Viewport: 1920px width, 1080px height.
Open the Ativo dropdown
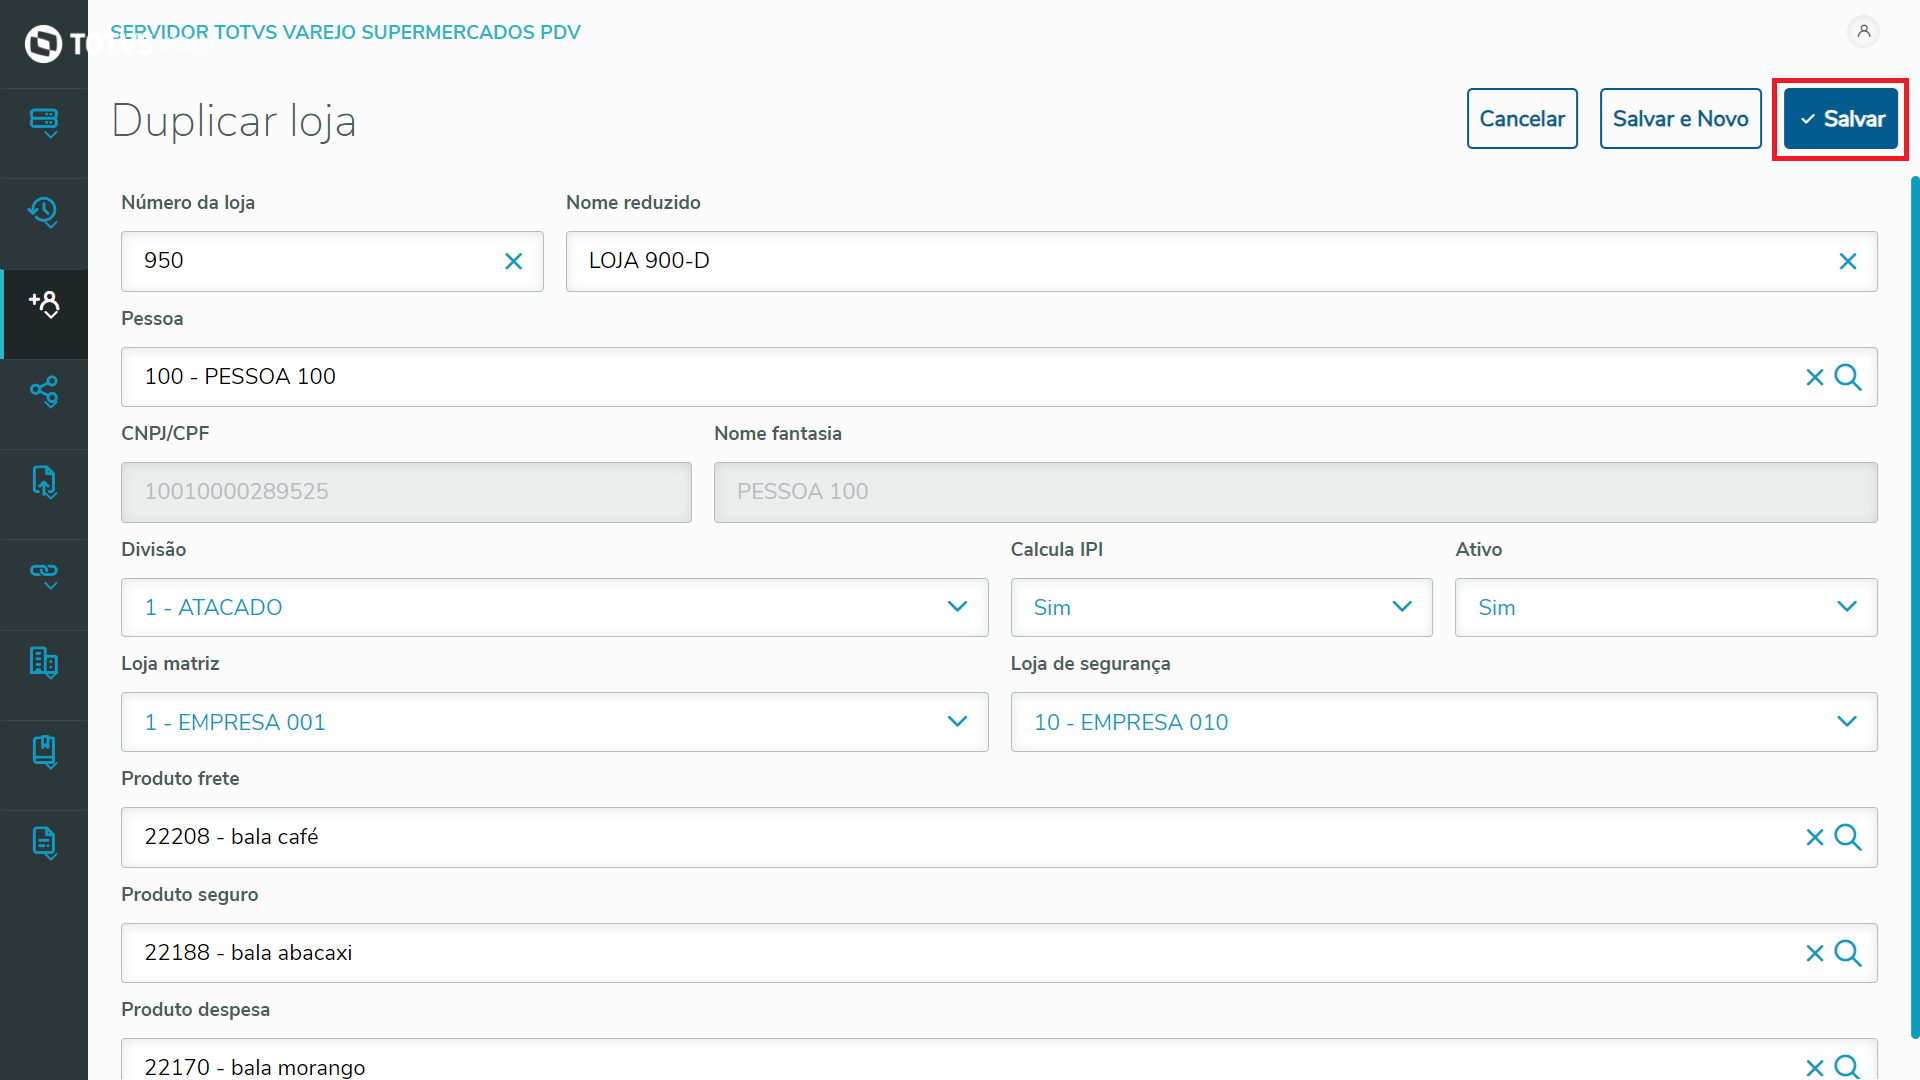click(1846, 607)
